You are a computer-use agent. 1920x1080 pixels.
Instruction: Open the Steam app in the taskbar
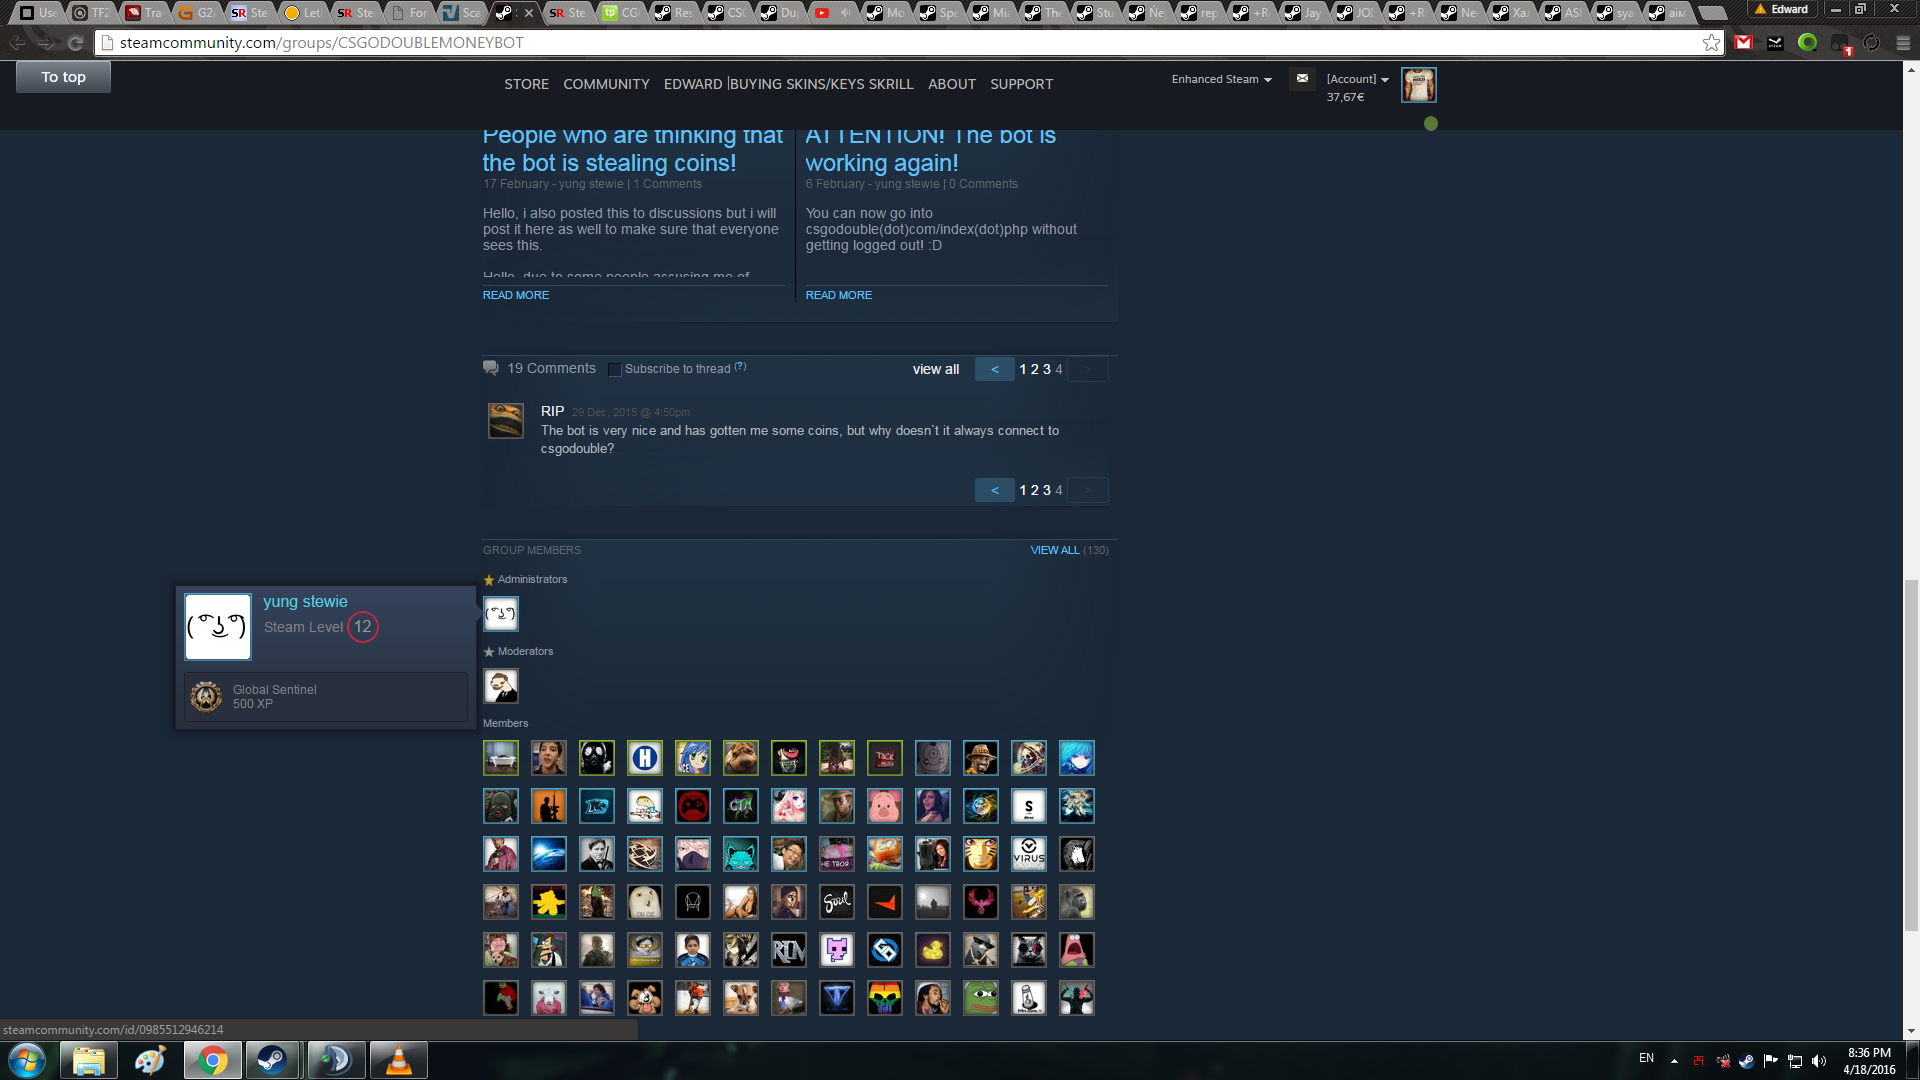coord(272,1060)
